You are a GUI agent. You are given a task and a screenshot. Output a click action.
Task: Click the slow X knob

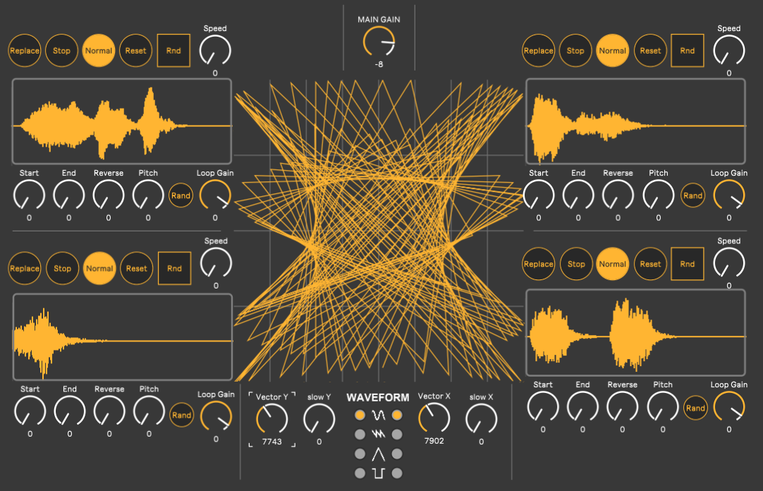pyautogui.click(x=481, y=419)
